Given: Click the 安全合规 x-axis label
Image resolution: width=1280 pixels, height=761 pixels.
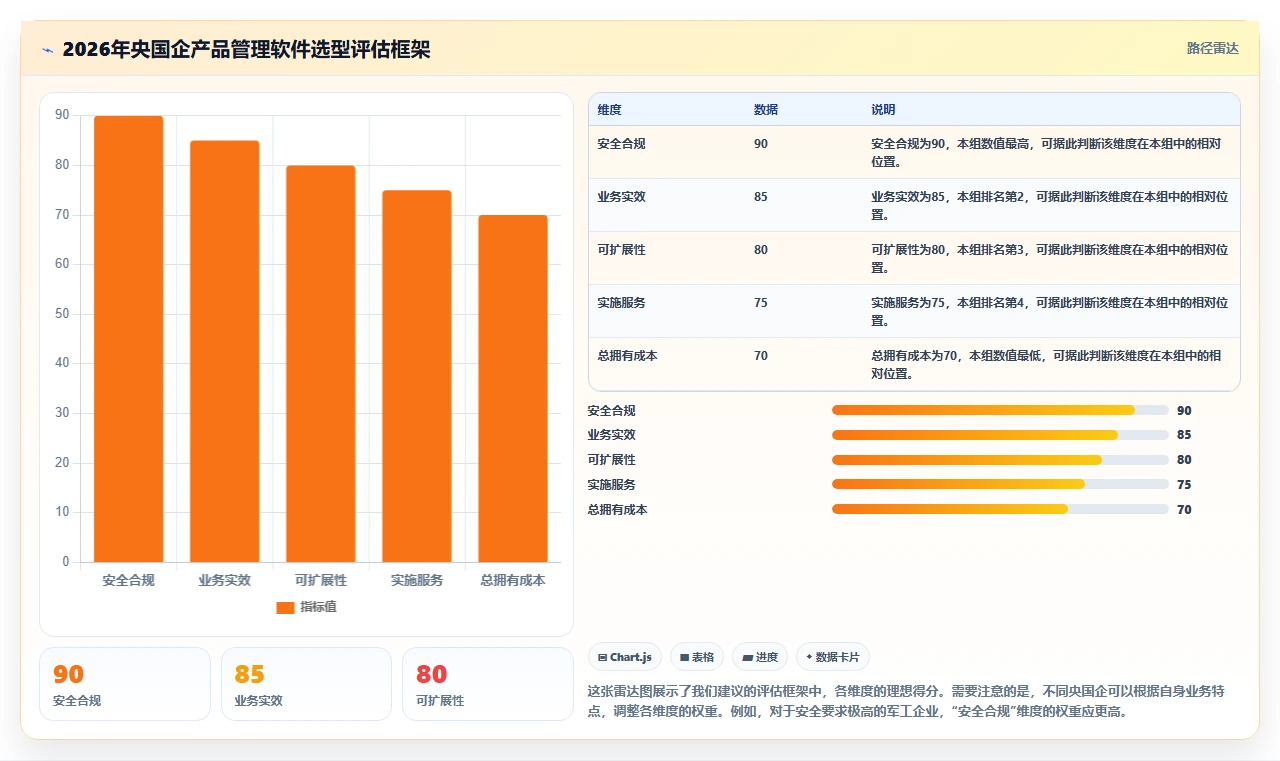Looking at the screenshot, I should pos(128,580).
